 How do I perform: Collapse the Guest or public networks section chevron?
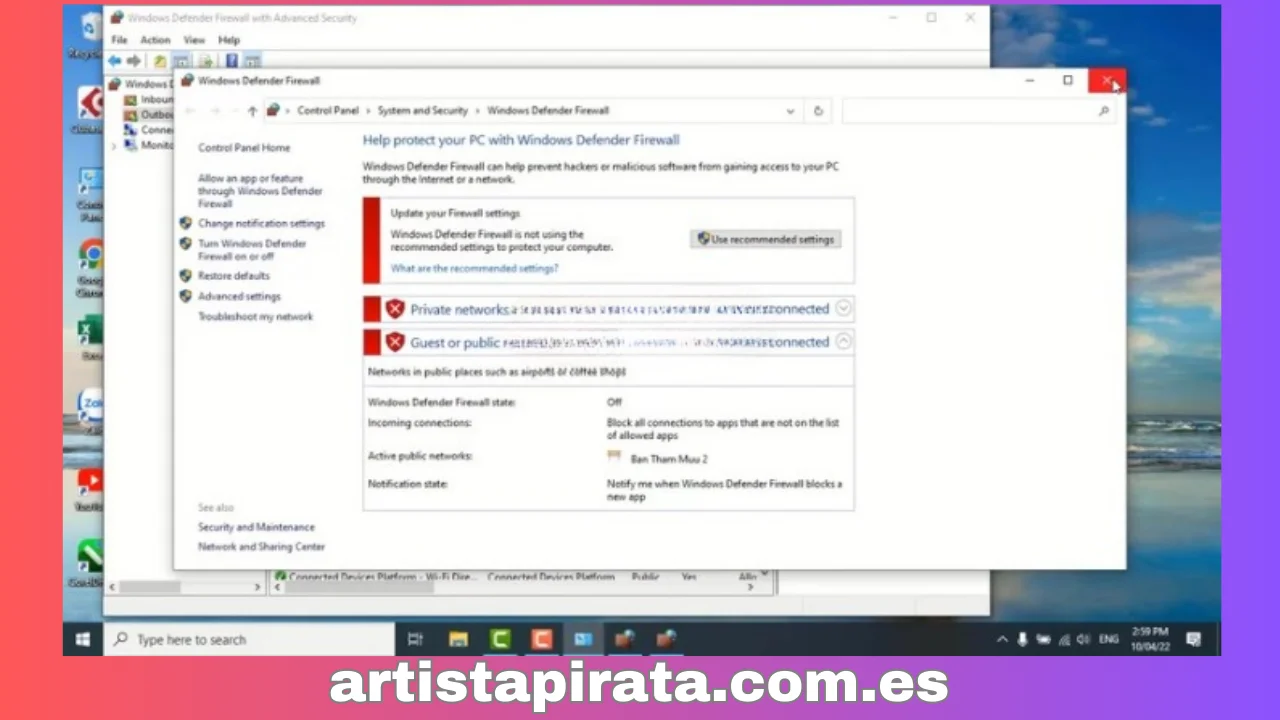click(x=843, y=342)
